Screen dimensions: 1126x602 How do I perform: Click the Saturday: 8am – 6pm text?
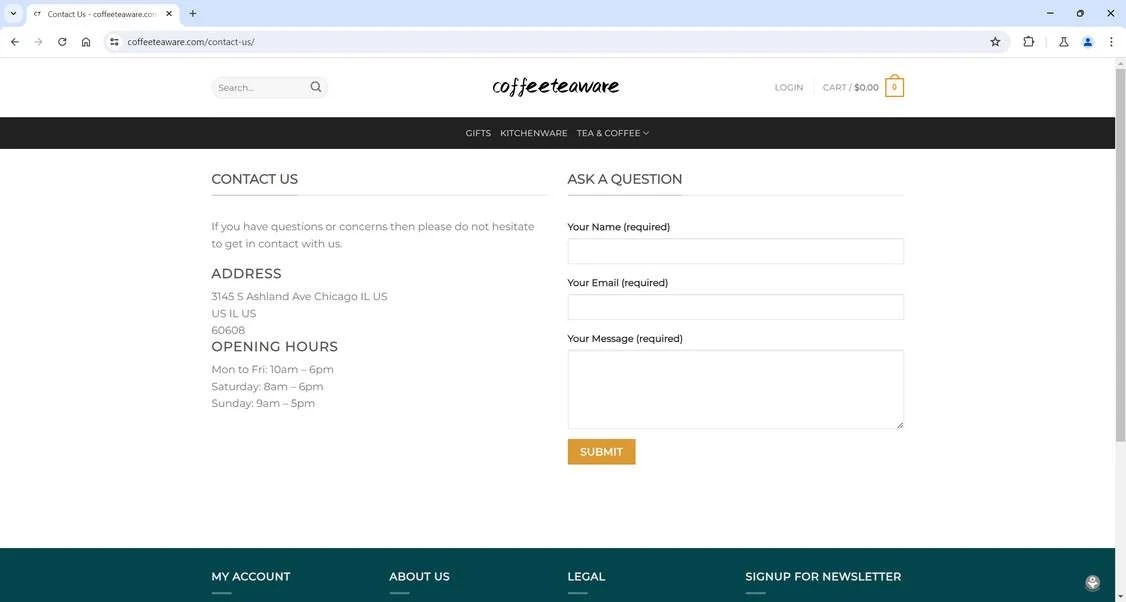267,386
